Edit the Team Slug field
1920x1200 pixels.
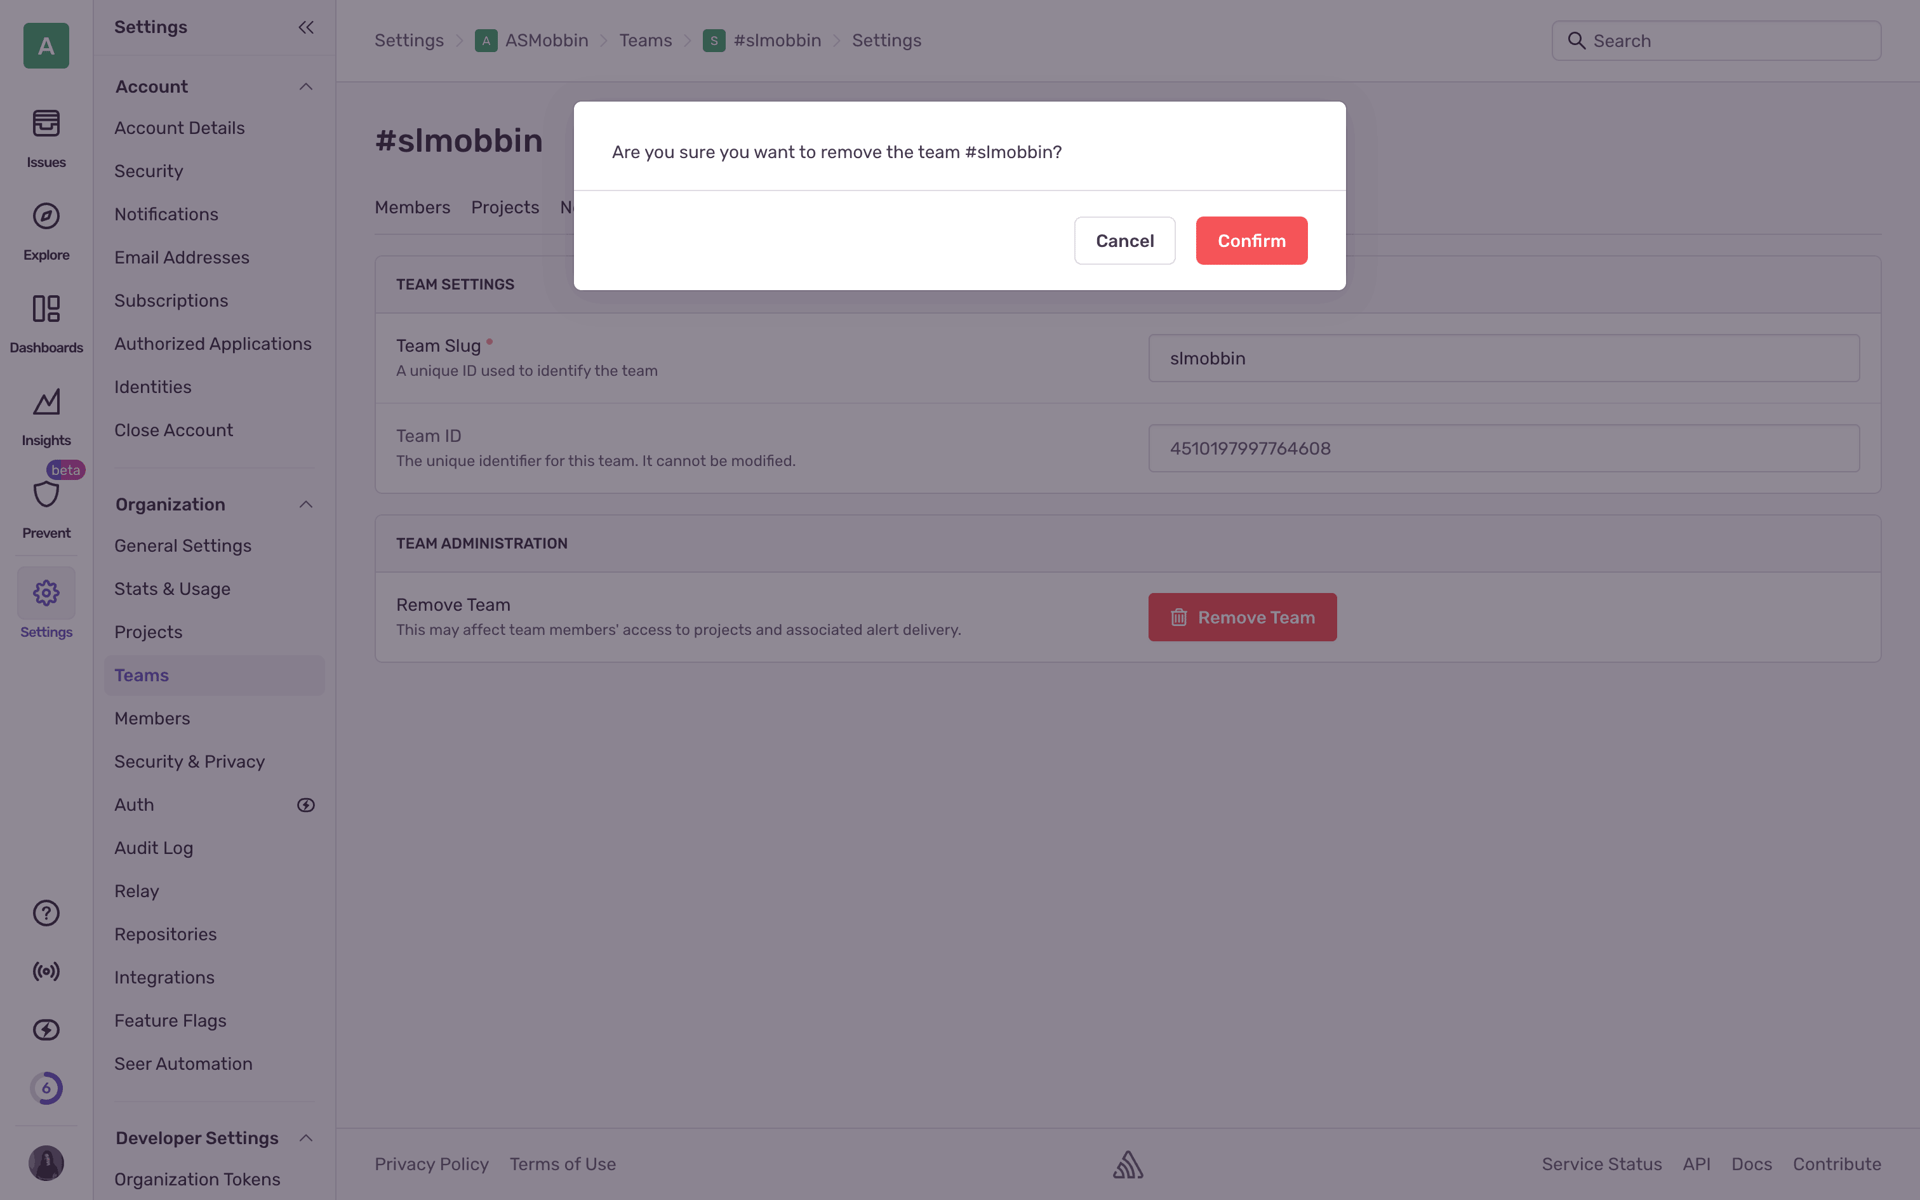click(x=1504, y=358)
